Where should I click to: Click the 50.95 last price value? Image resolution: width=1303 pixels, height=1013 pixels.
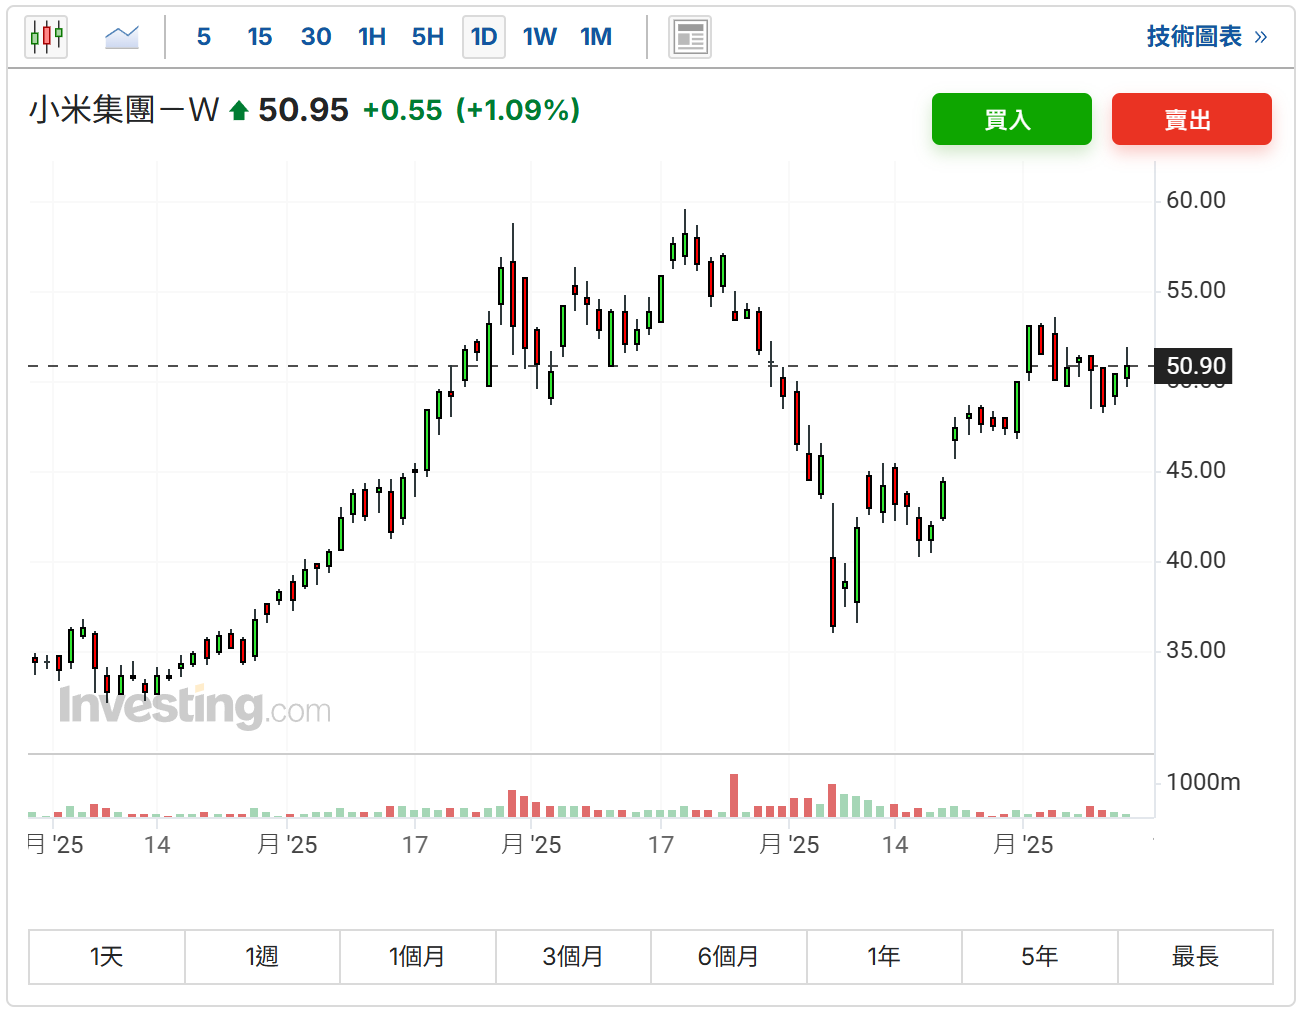(303, 110)
